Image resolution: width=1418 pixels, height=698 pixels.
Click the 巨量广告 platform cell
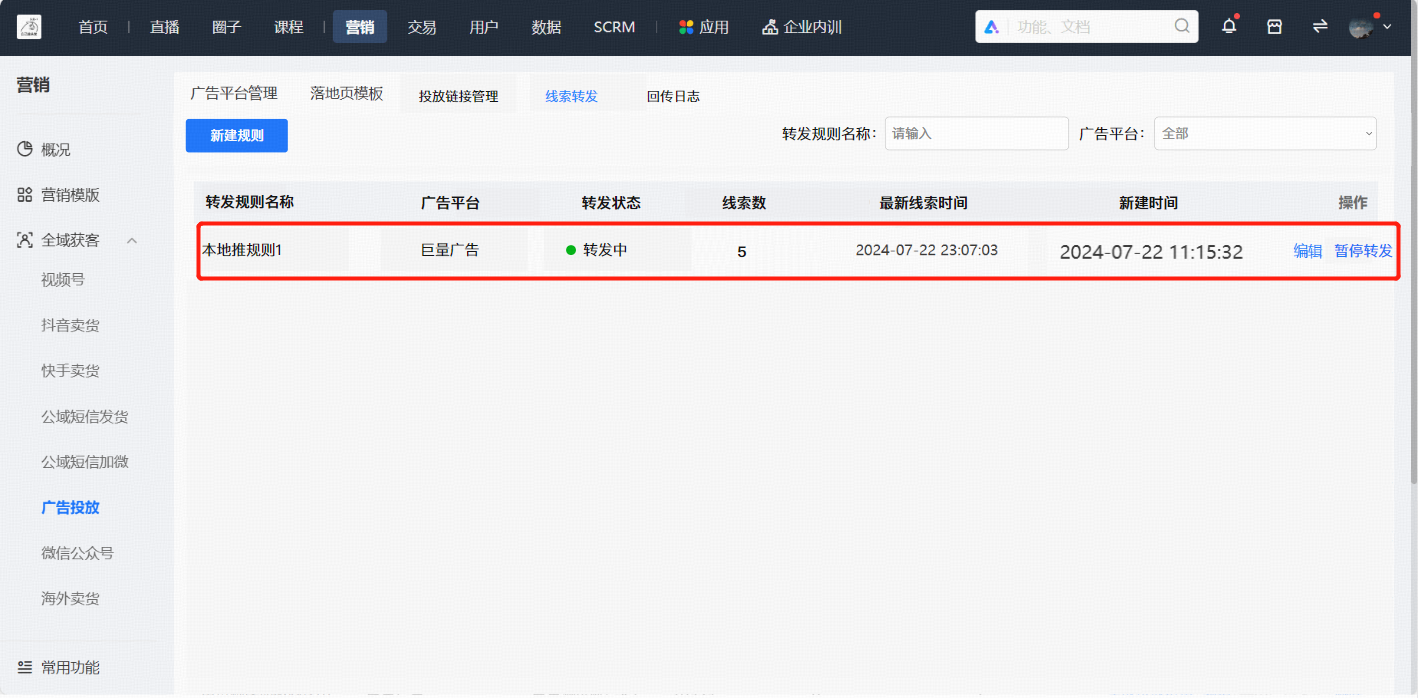(x=449, y=250)
